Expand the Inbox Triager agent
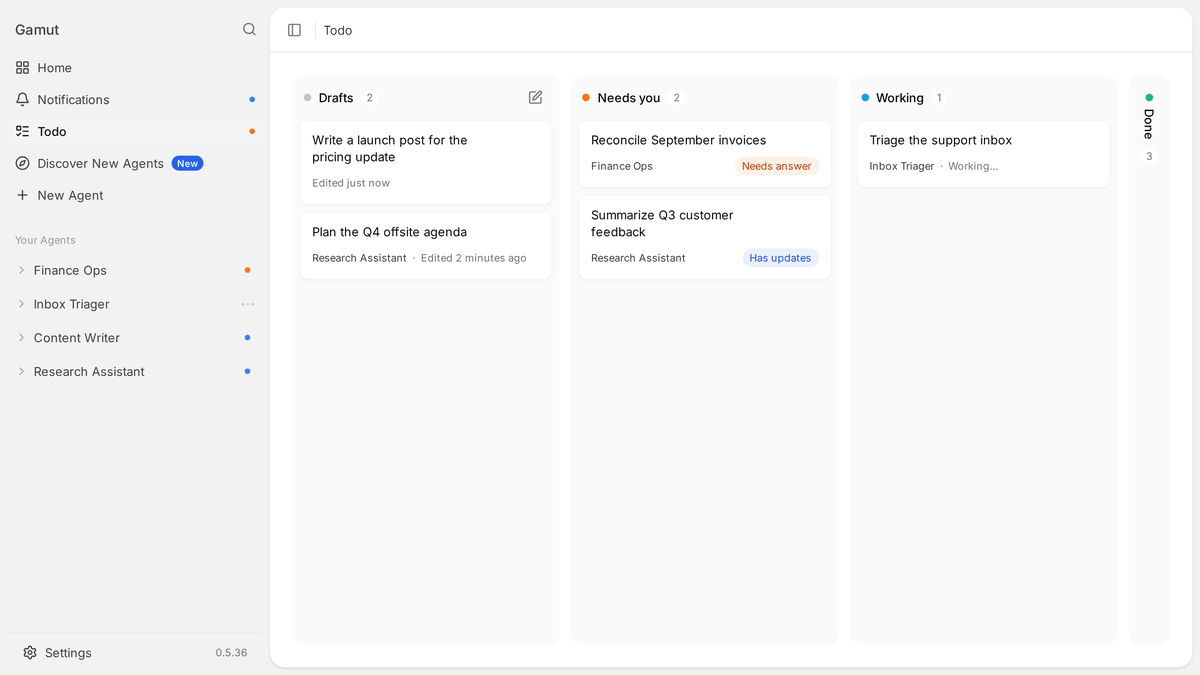 click(x=21, y=304)
